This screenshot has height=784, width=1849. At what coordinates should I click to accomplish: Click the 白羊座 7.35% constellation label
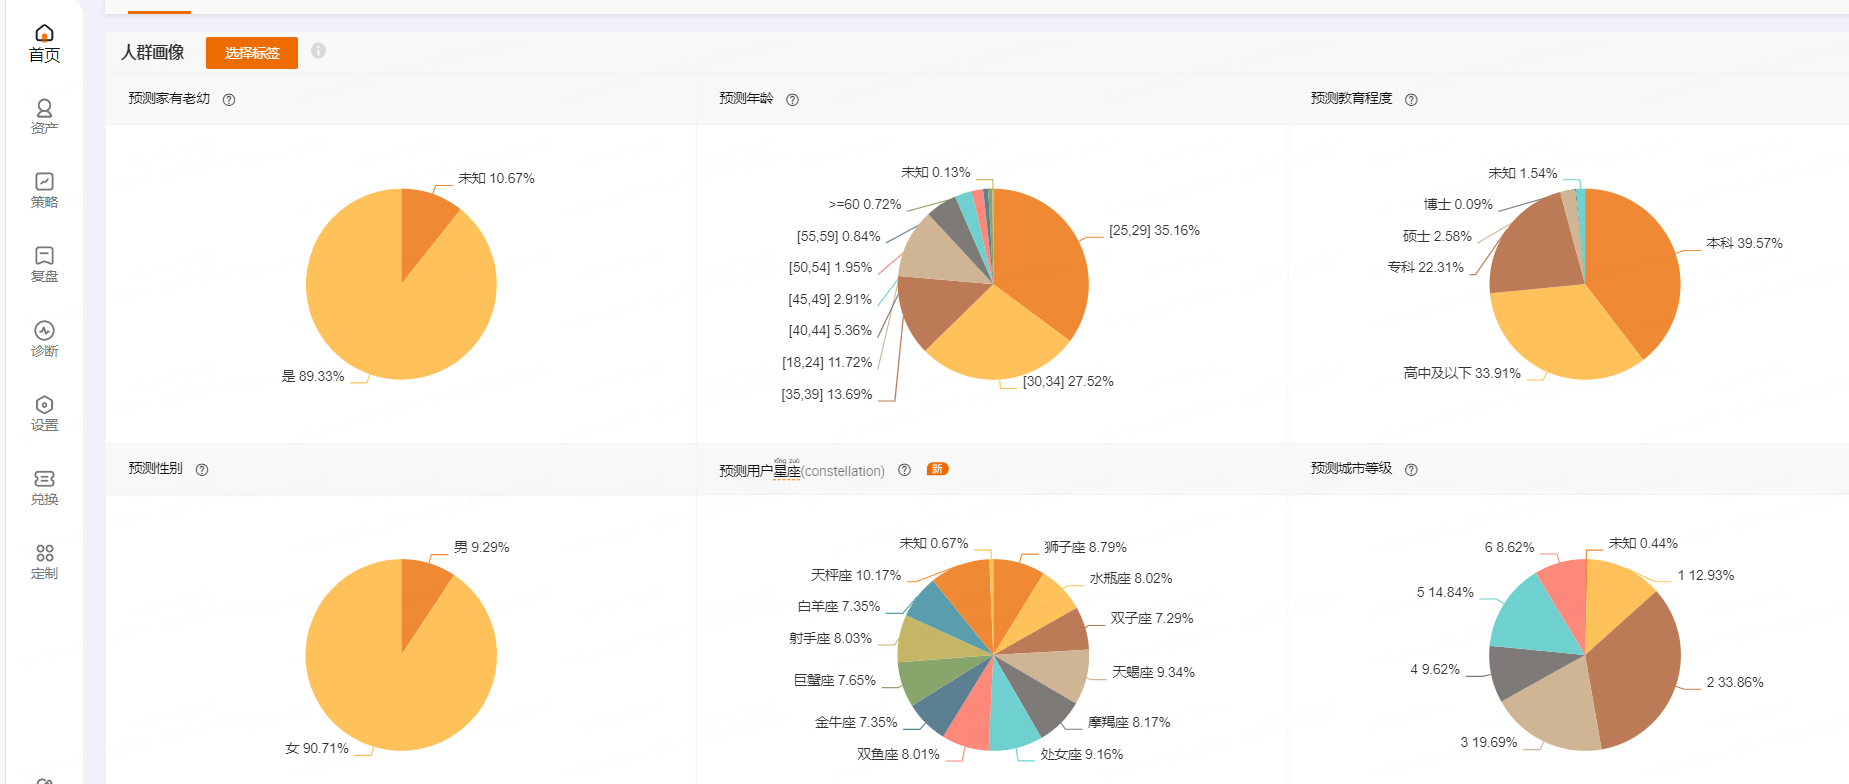pos(839,606)
